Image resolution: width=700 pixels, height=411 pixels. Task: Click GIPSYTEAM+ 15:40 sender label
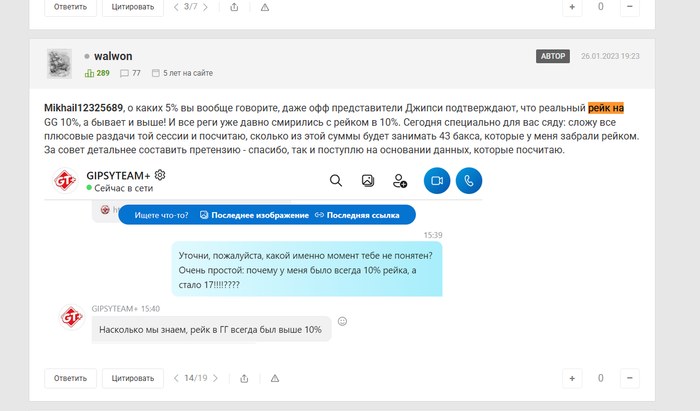(x=125, y=309)
